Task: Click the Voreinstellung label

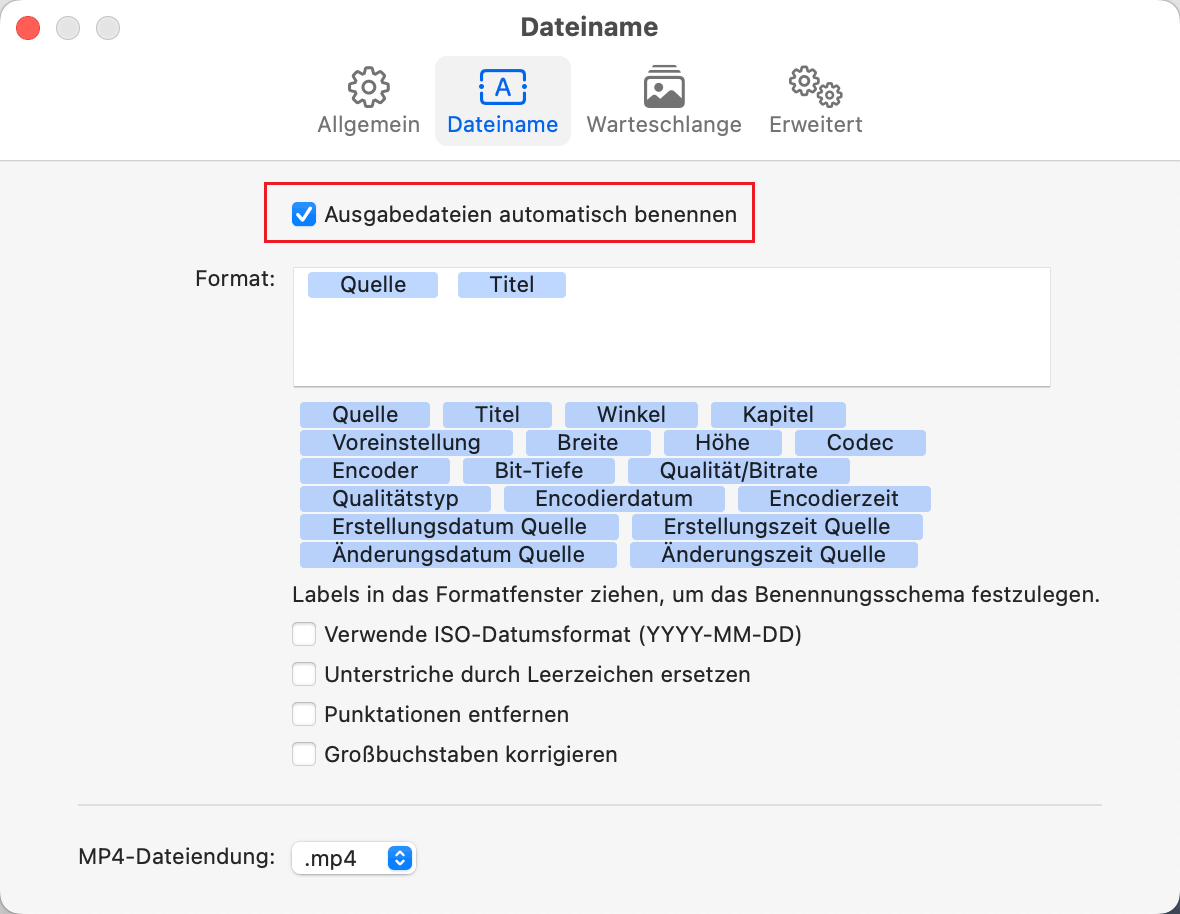Action: (406, 442)
